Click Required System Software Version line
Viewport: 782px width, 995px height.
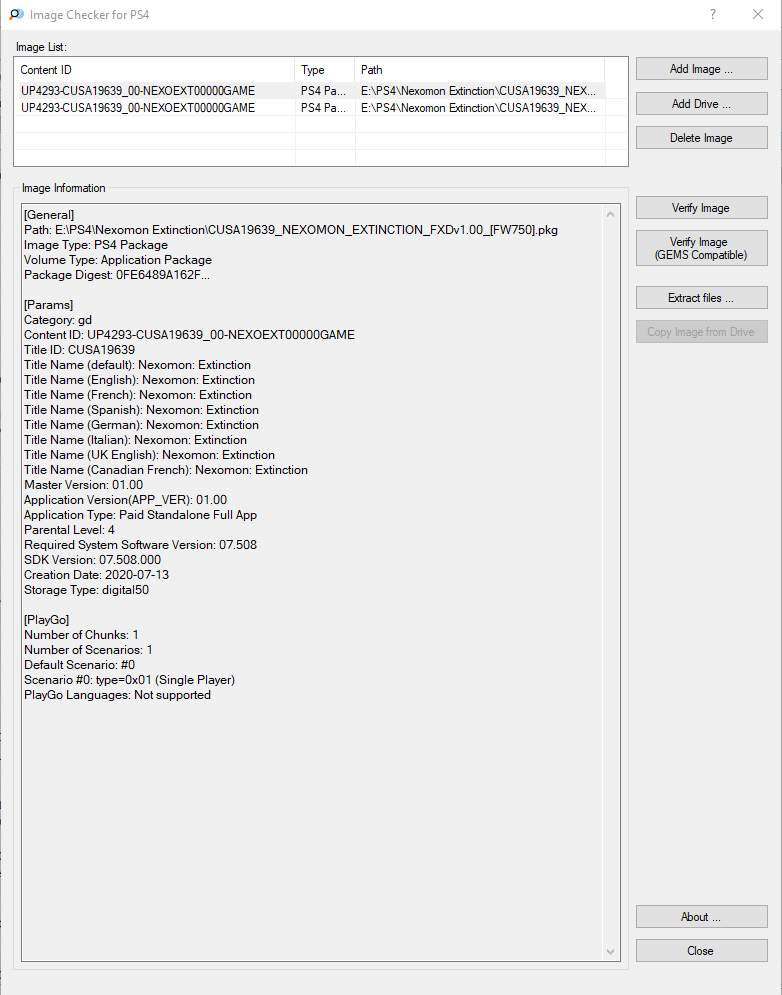point(140,544)
